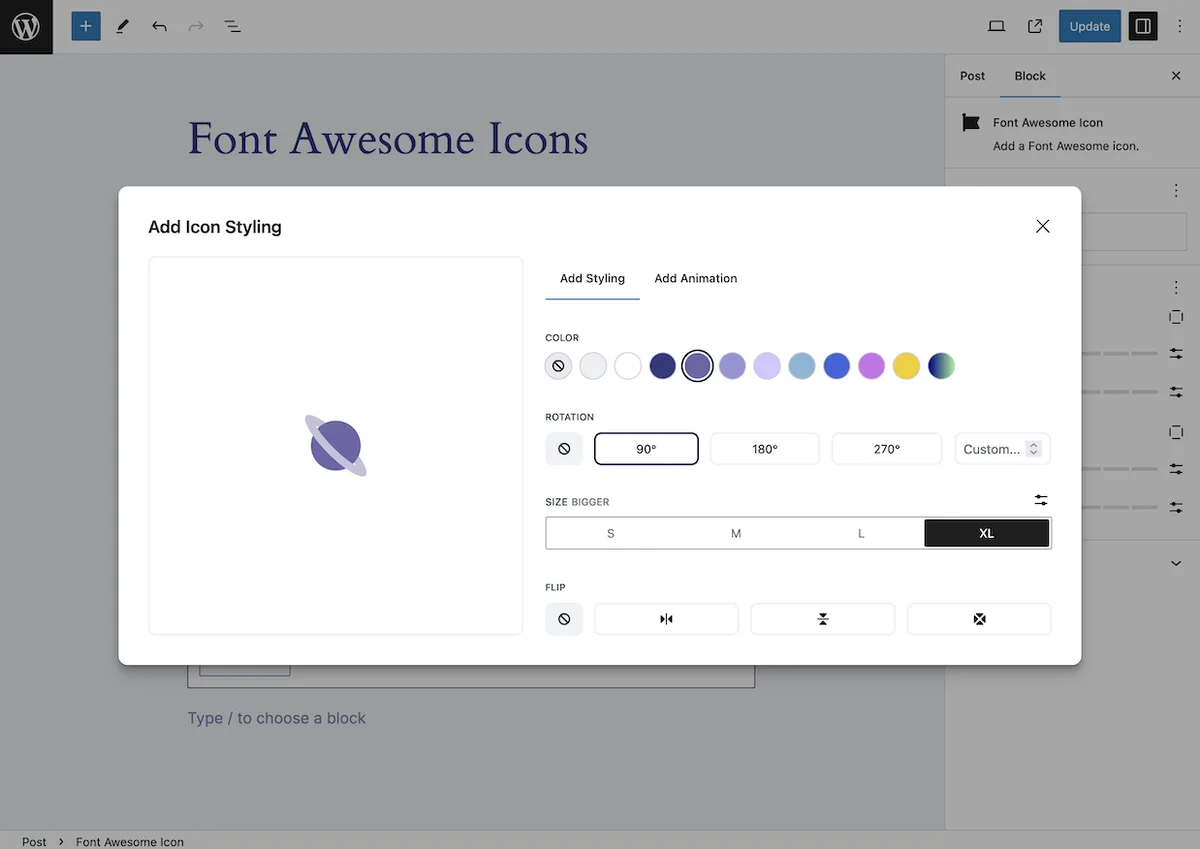Screen dimensions: 1200x849
Task: Open the editor options three-dot menu
Action: [x=1180, y=27]
